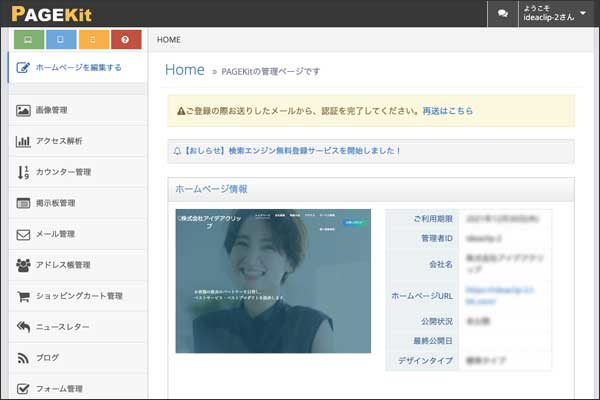Viewport: 600px width, 400px height.
Task: Select ショッピングカート管理 in sidebar
Action: pyautogui.click(x=78, y=296)
